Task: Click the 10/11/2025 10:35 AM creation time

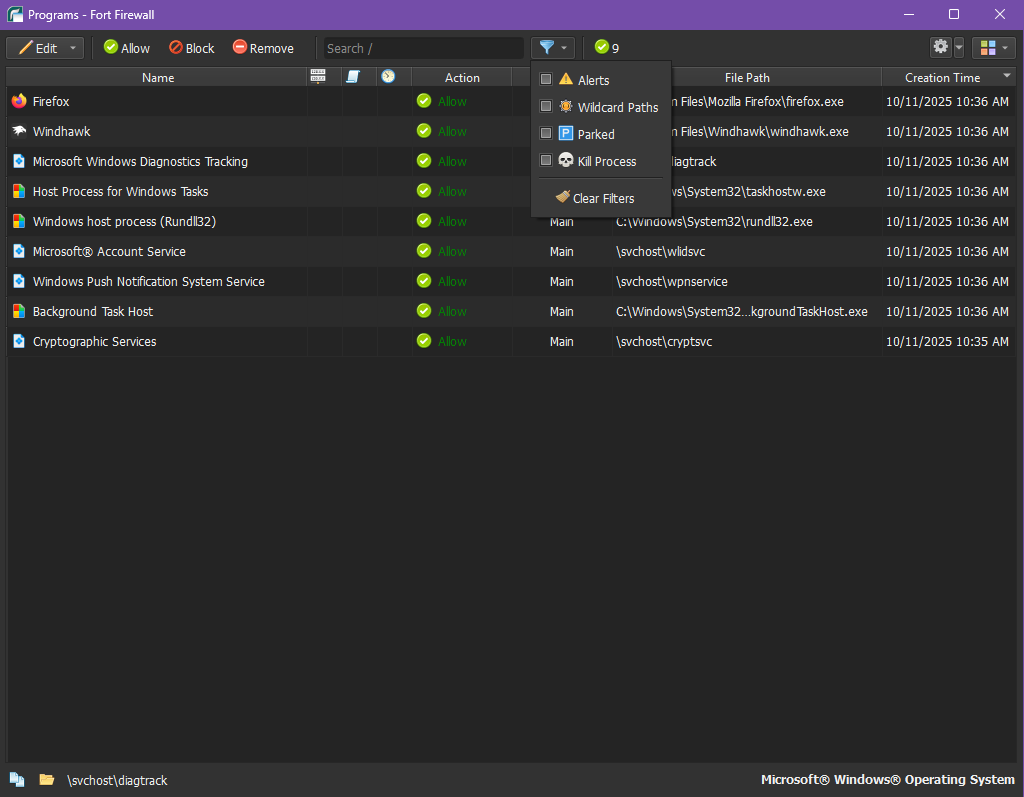Action: tap(947, 342)
